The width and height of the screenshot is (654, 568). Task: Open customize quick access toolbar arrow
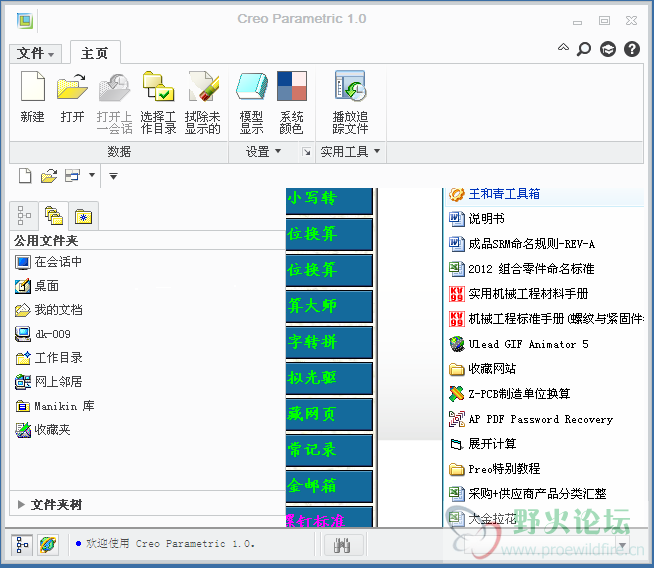[113, 176]
